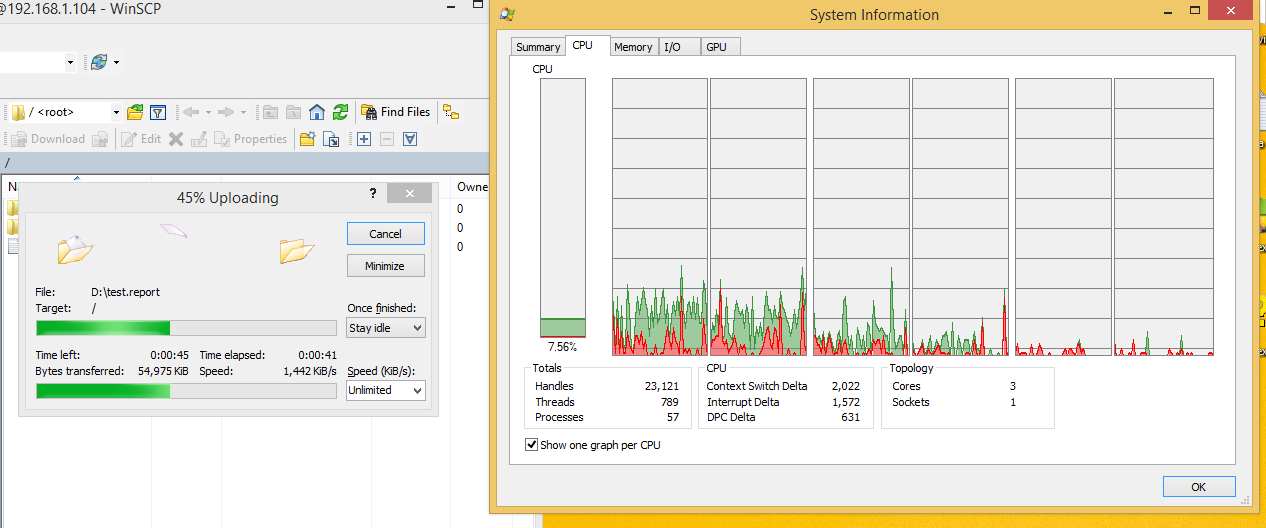This screenshot has width=1266, height=528.
Task: Go to the home directory icon
Action: 317,112
